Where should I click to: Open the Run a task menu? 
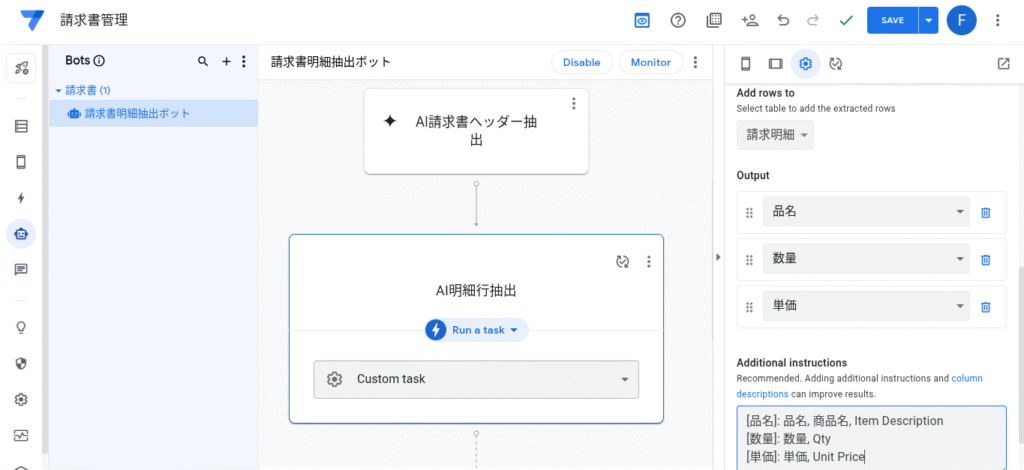tap(477, 330)
